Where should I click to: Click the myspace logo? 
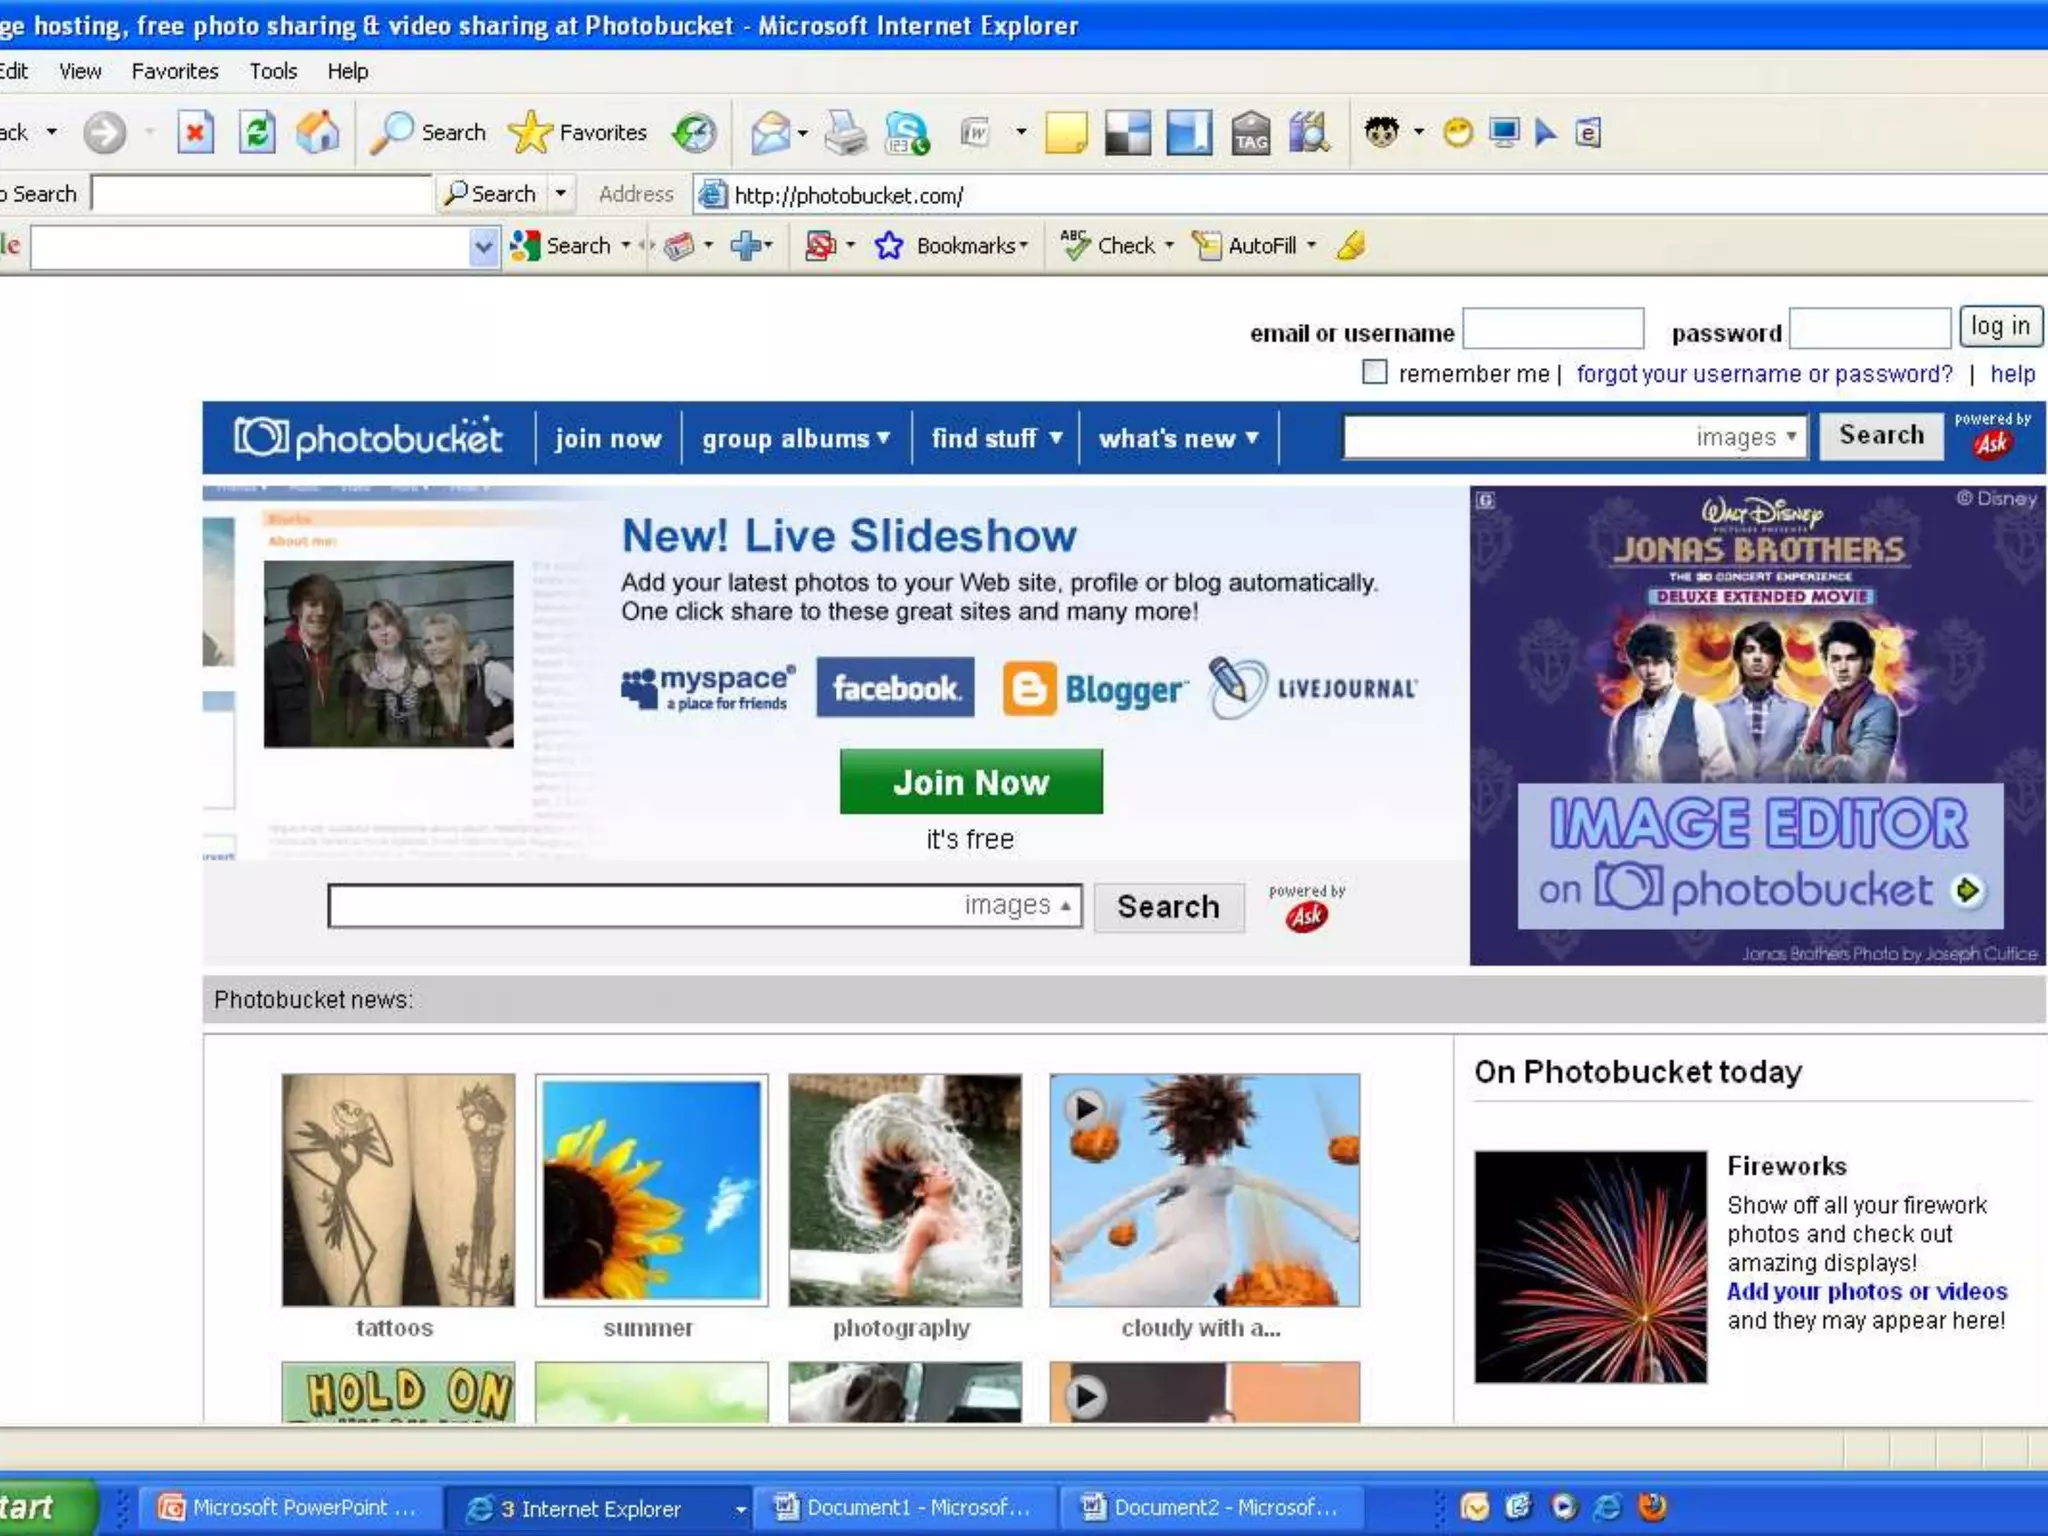(708, 687)
